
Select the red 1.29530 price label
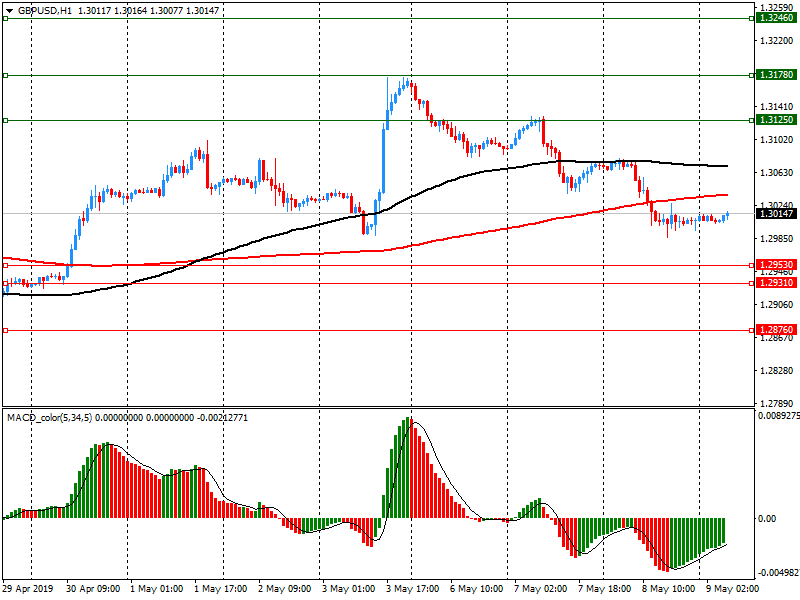[775, 265]
